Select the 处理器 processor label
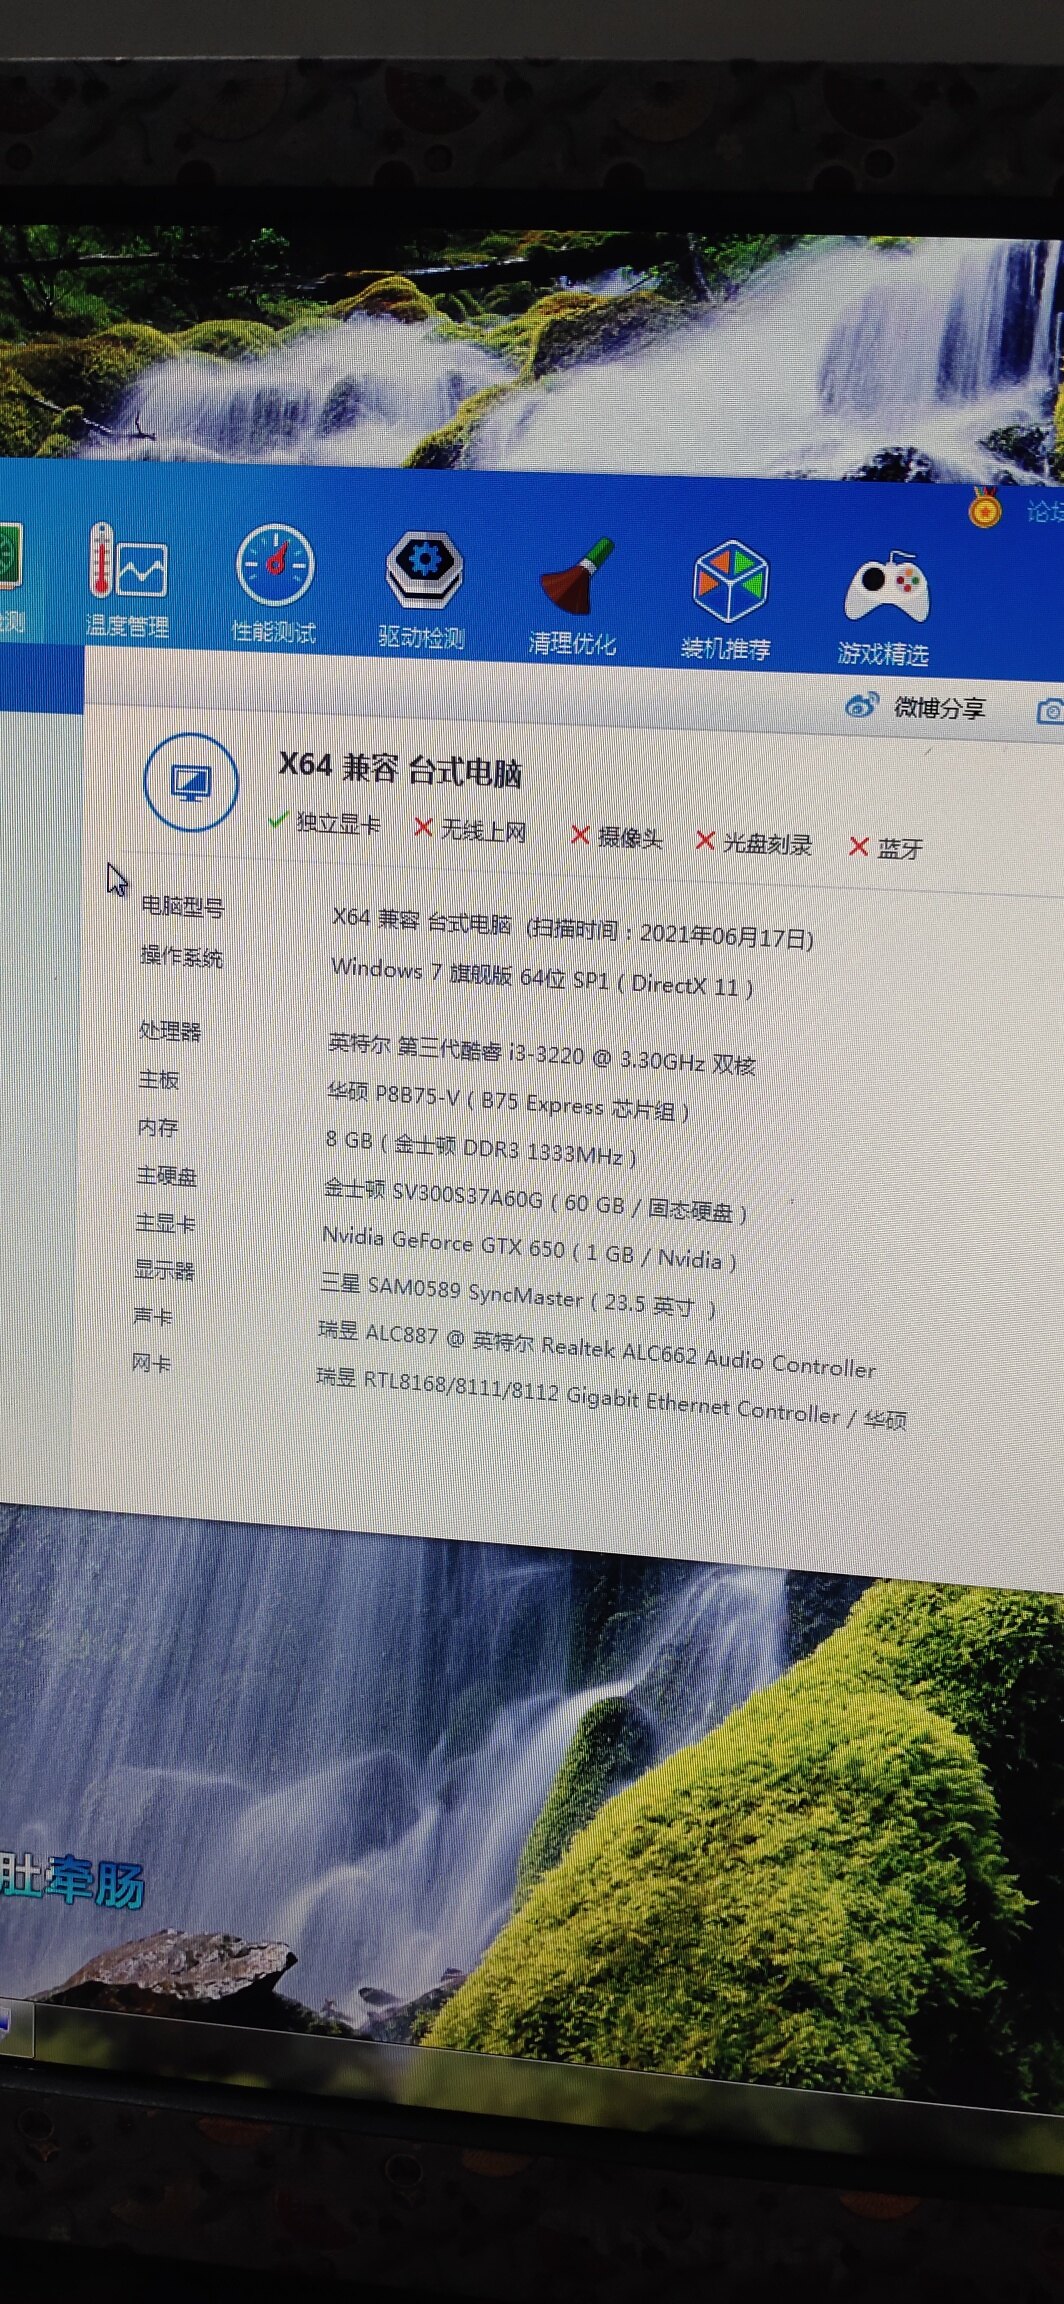Screen dimensions: 1064x2304 point(170,1030)
